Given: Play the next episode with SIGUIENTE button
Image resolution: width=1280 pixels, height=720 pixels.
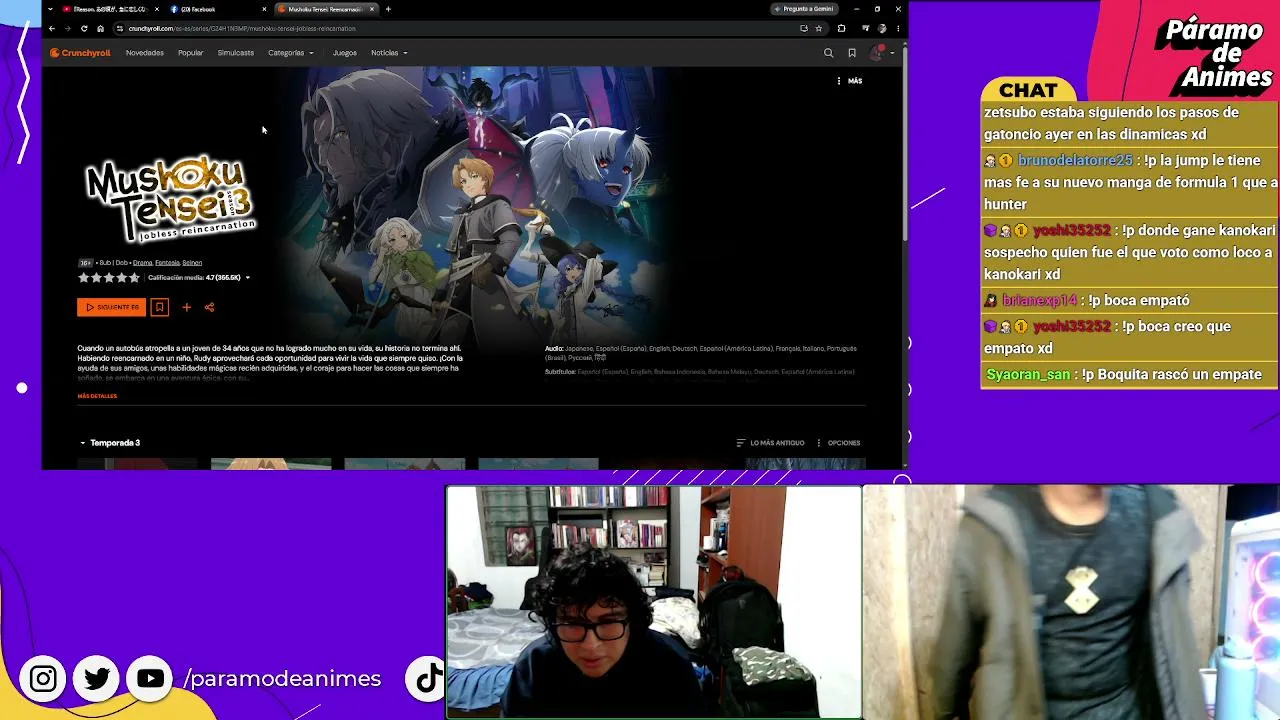Looking at the screenshot, I should [x=112, y=307].
